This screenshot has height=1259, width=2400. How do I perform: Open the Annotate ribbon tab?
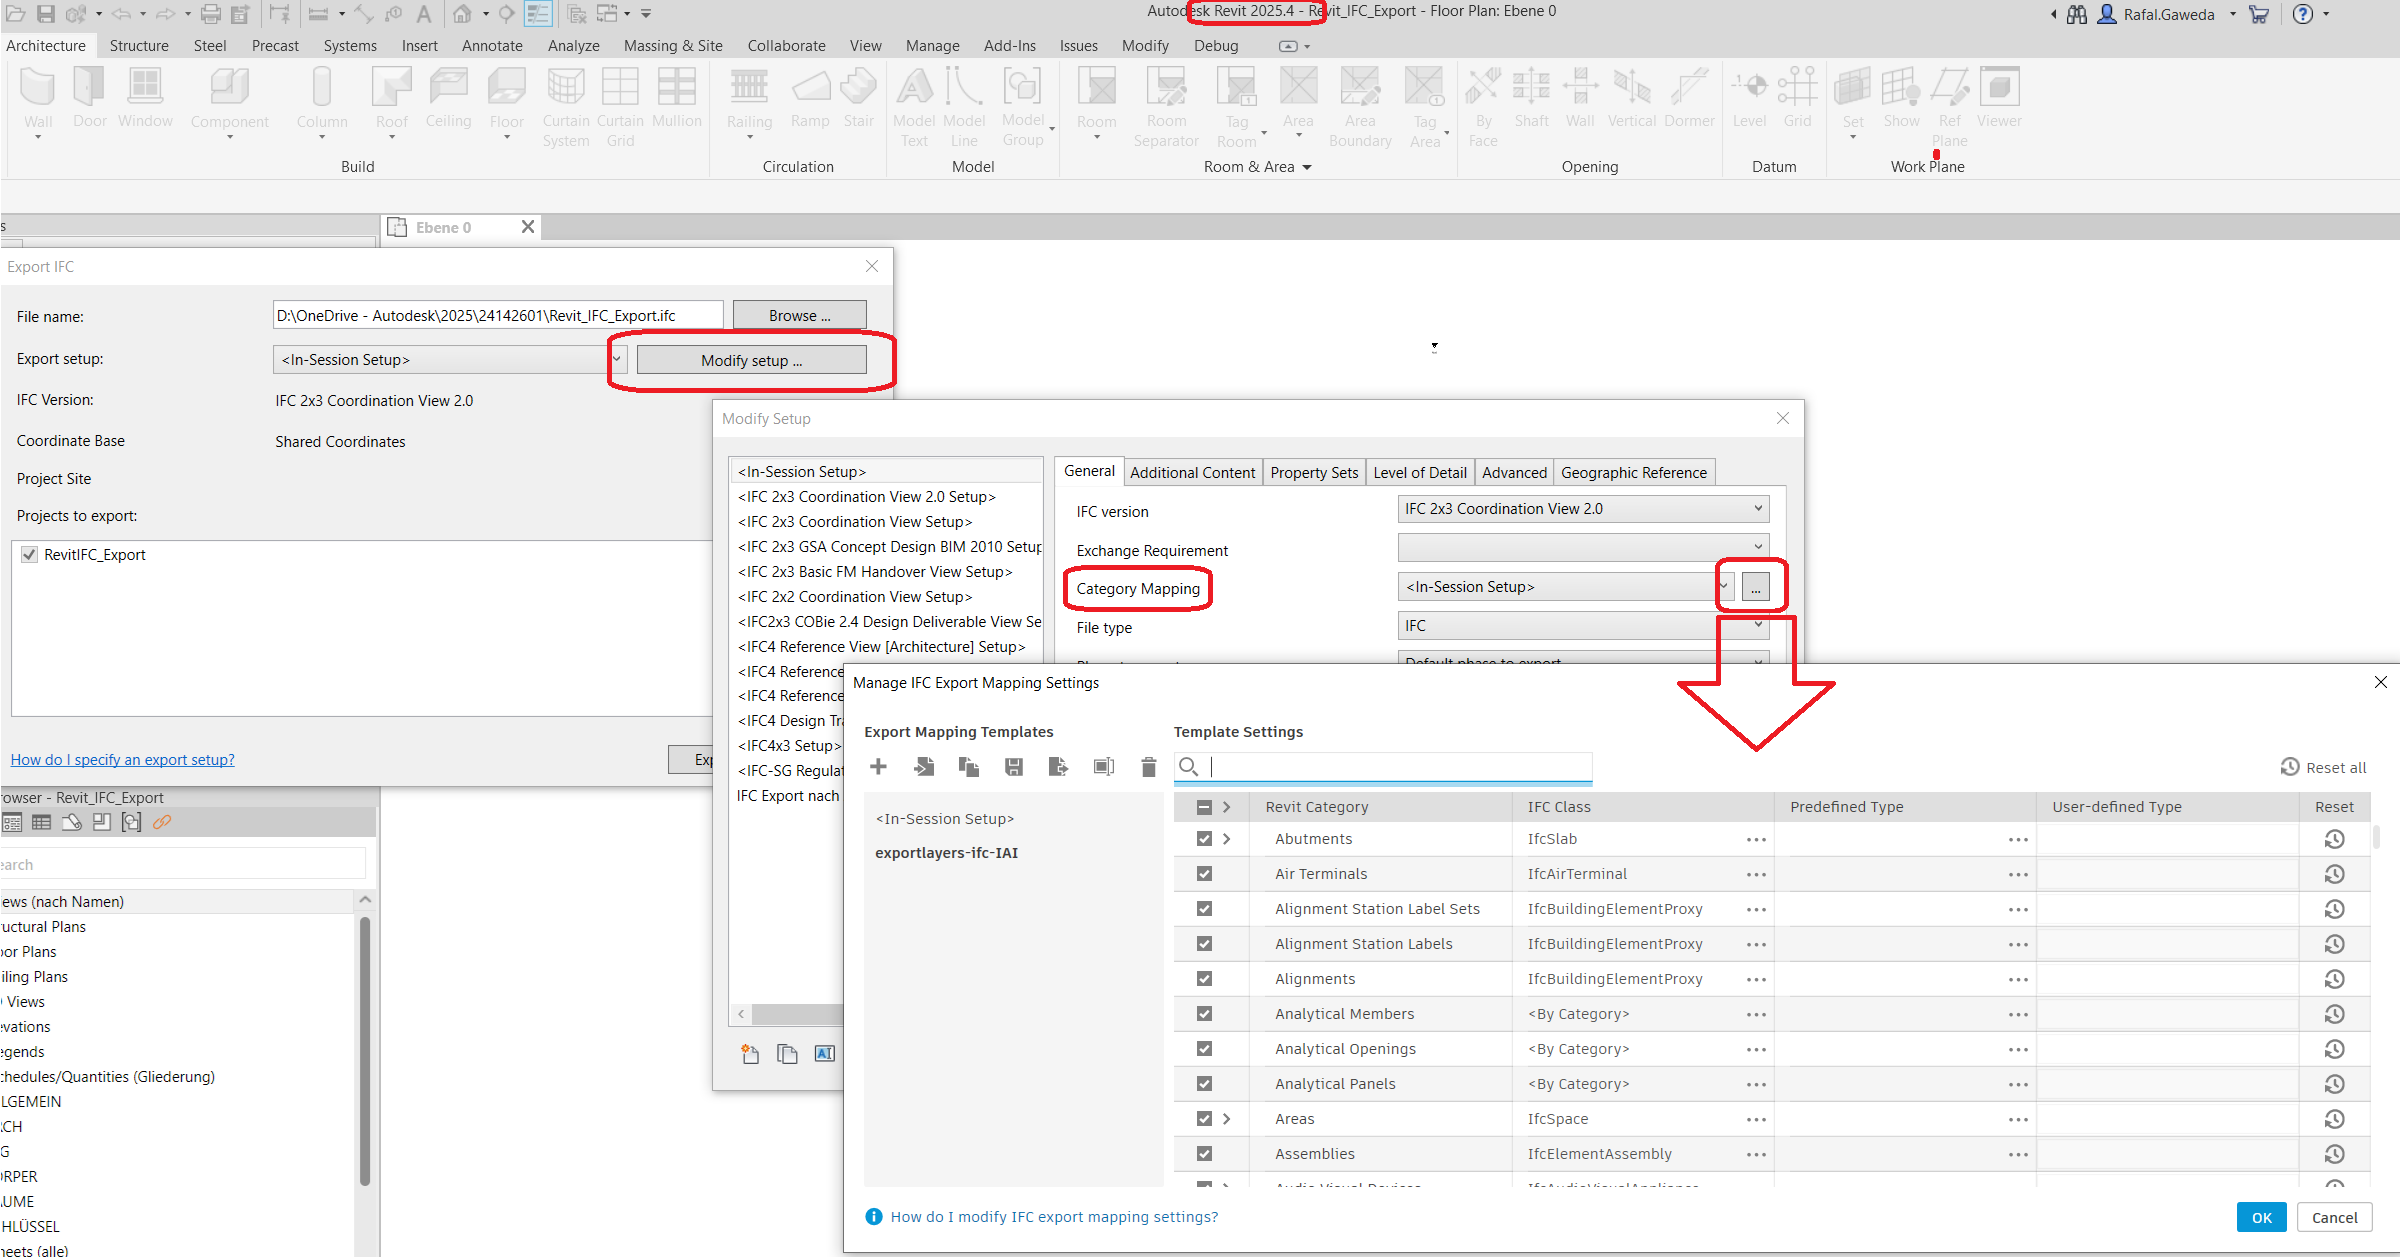pyautogui.click(x=491, y=46)
